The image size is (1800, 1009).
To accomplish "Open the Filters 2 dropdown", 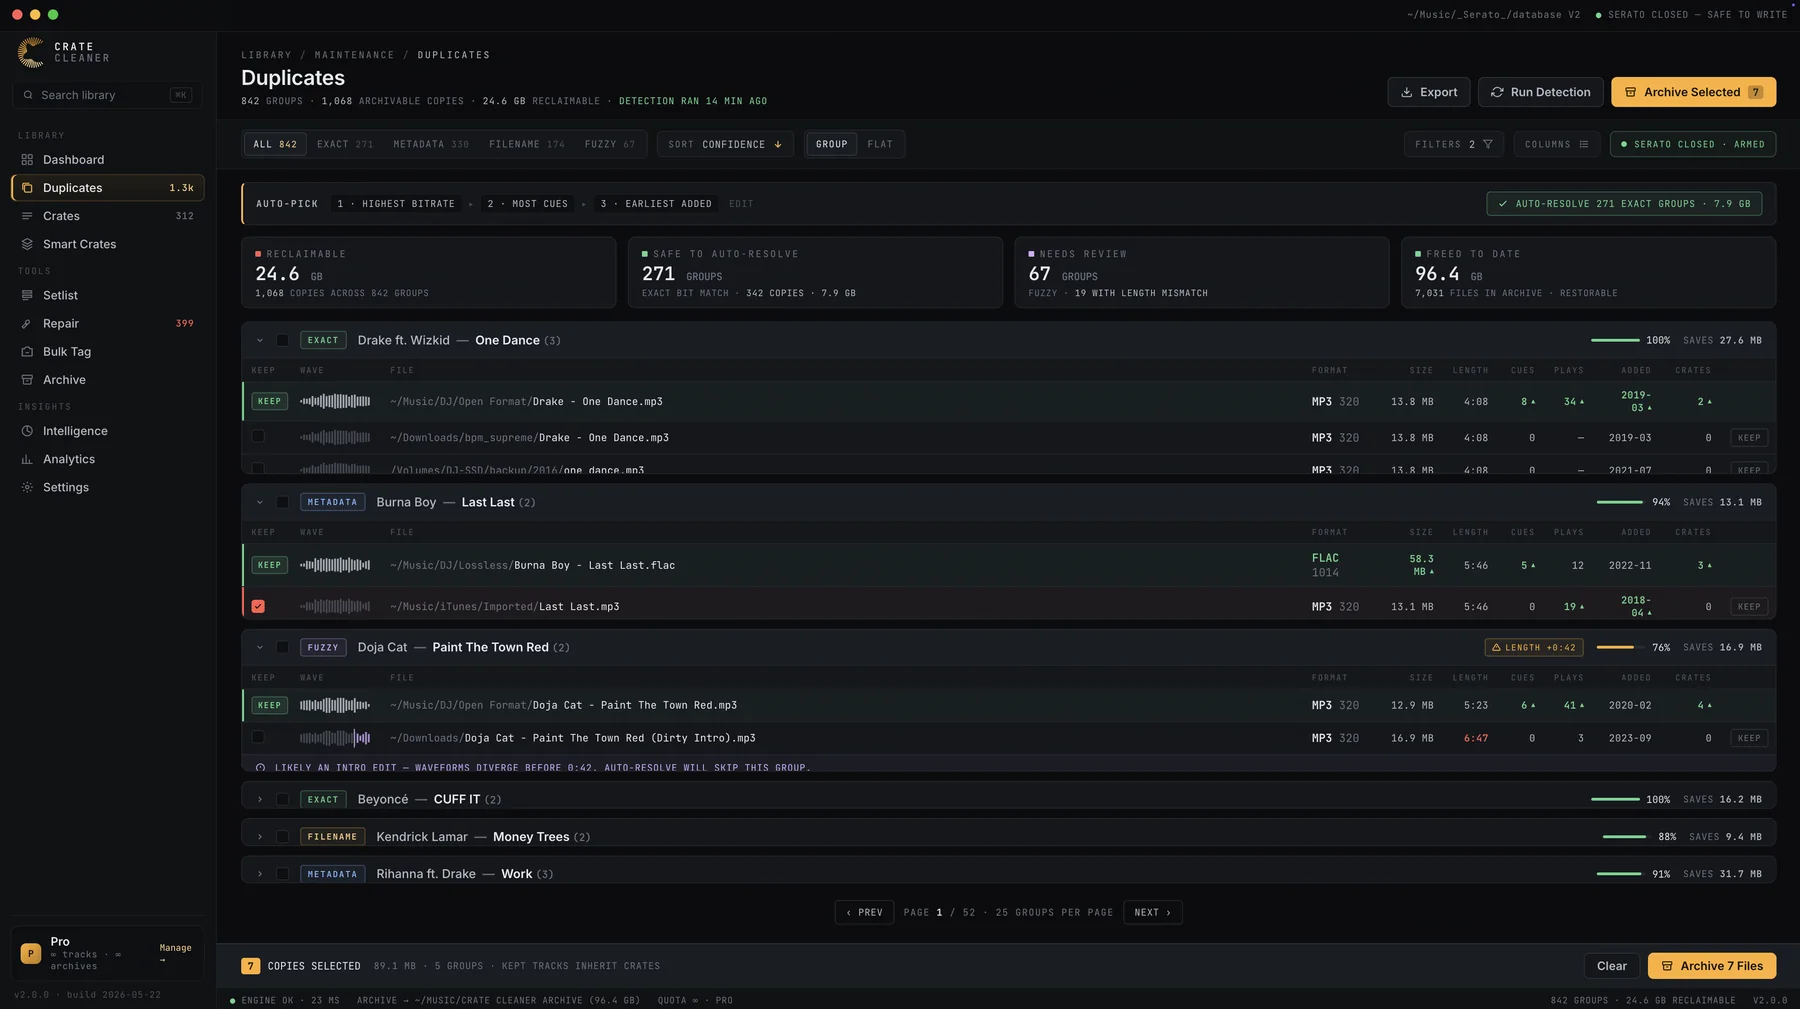I will [1453, 144].
